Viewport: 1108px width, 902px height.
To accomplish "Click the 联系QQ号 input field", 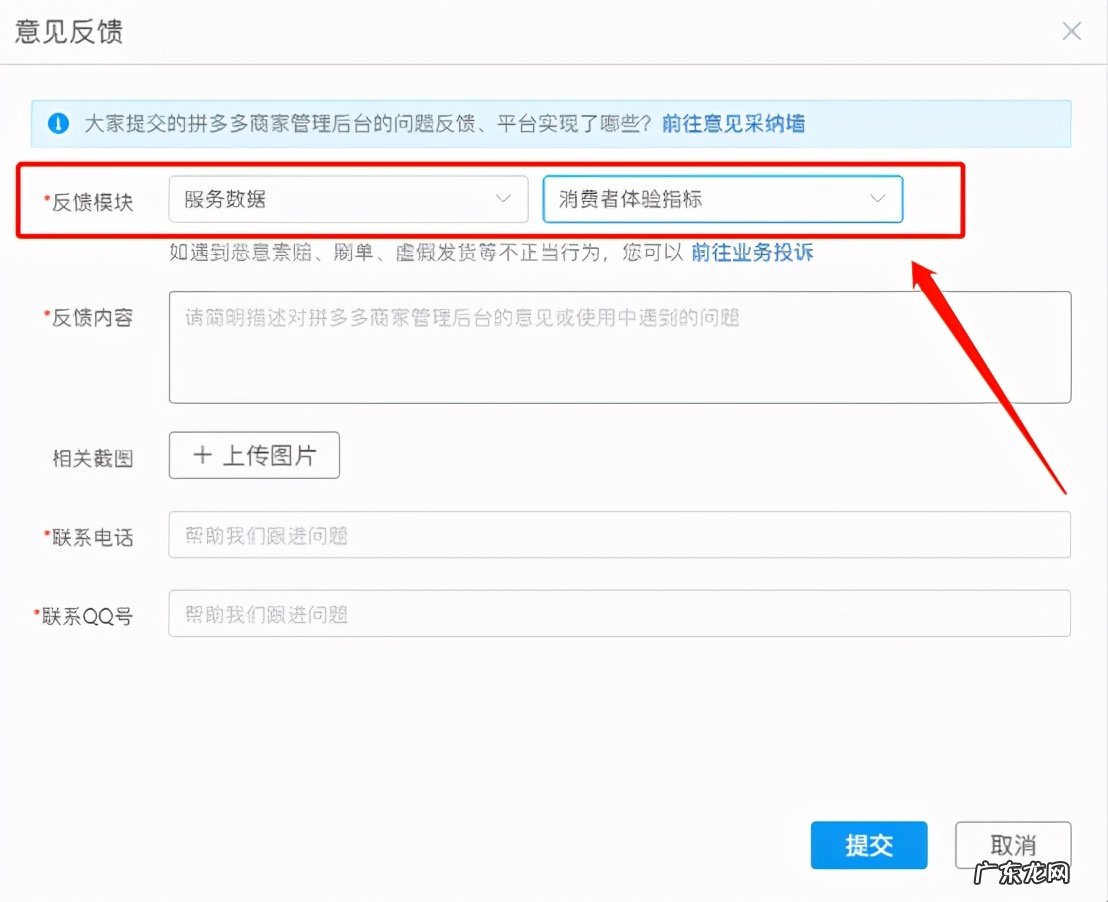I will [620, 614].
